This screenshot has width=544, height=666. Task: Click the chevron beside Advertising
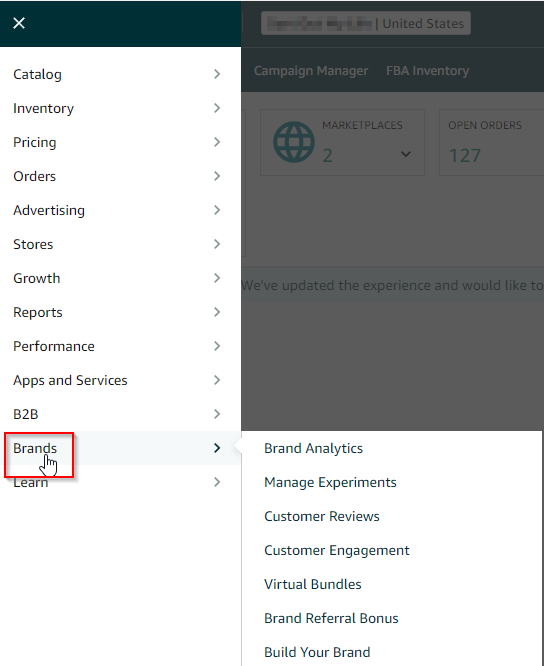(217, 210)
